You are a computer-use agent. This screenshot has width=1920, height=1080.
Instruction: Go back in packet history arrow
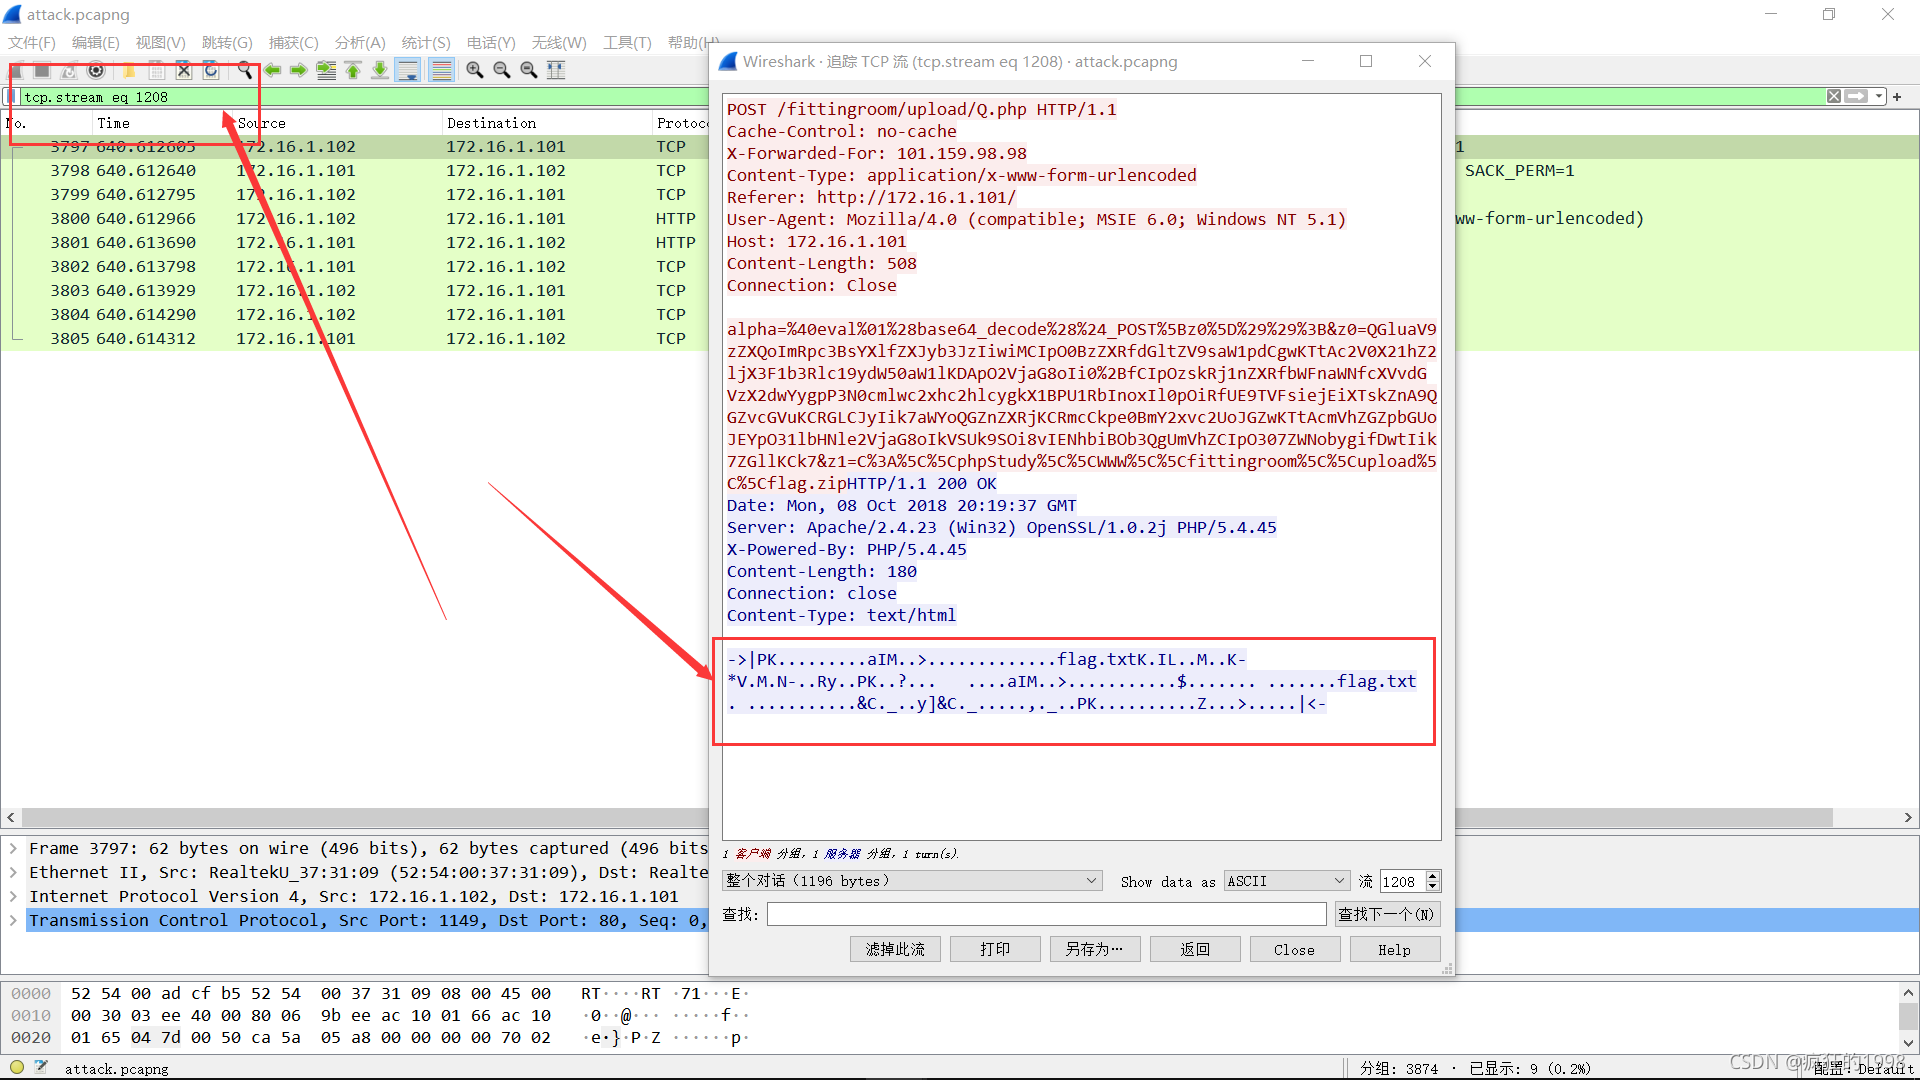click(x=272, y=70)
